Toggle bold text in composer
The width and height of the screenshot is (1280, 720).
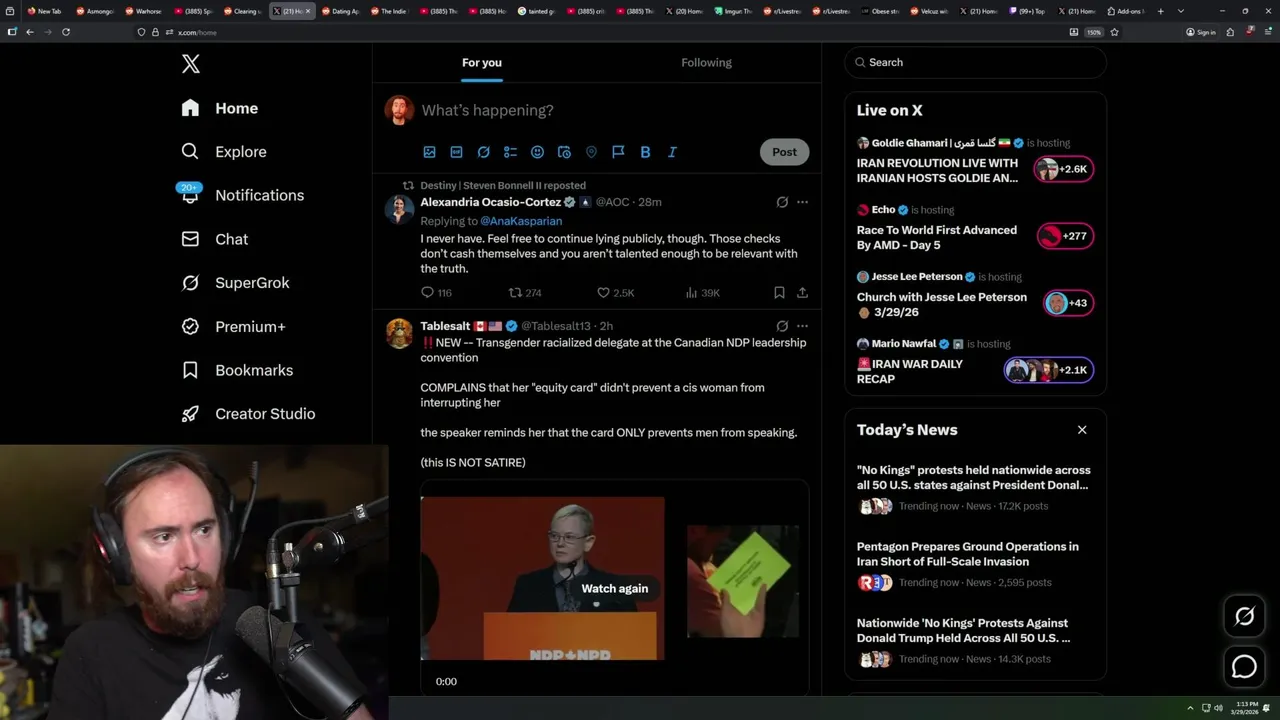645,152
